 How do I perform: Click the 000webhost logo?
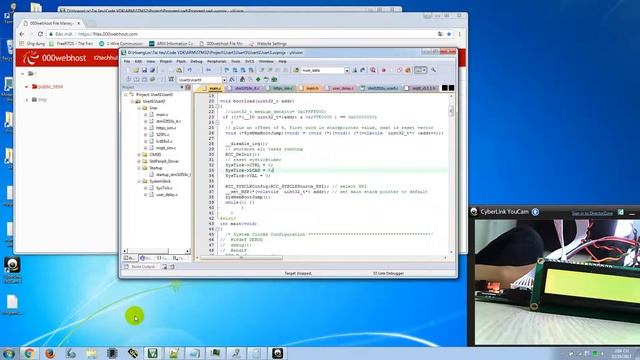54,58
